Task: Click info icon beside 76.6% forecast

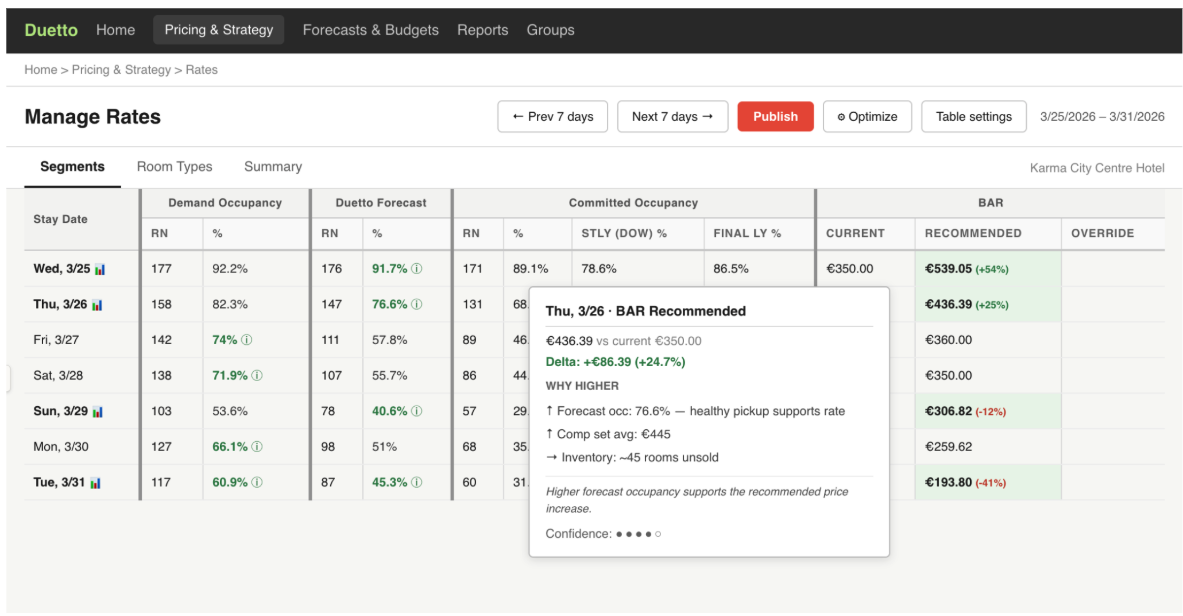Action: (416, 304)
